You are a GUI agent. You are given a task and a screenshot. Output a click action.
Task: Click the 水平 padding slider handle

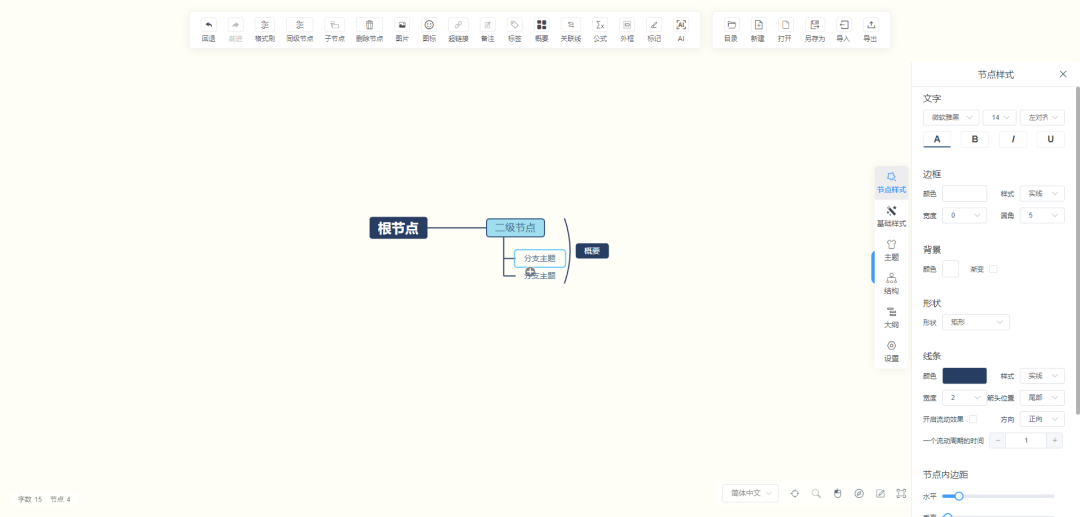pos(958,496)
